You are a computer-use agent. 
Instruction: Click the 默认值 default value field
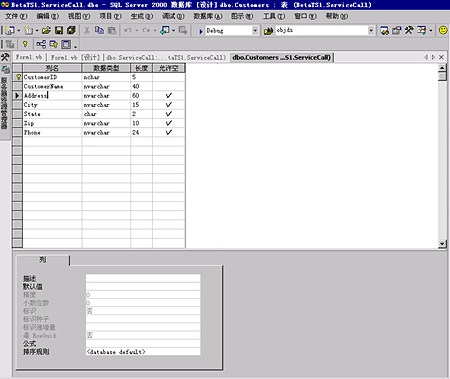coord(143,286)
